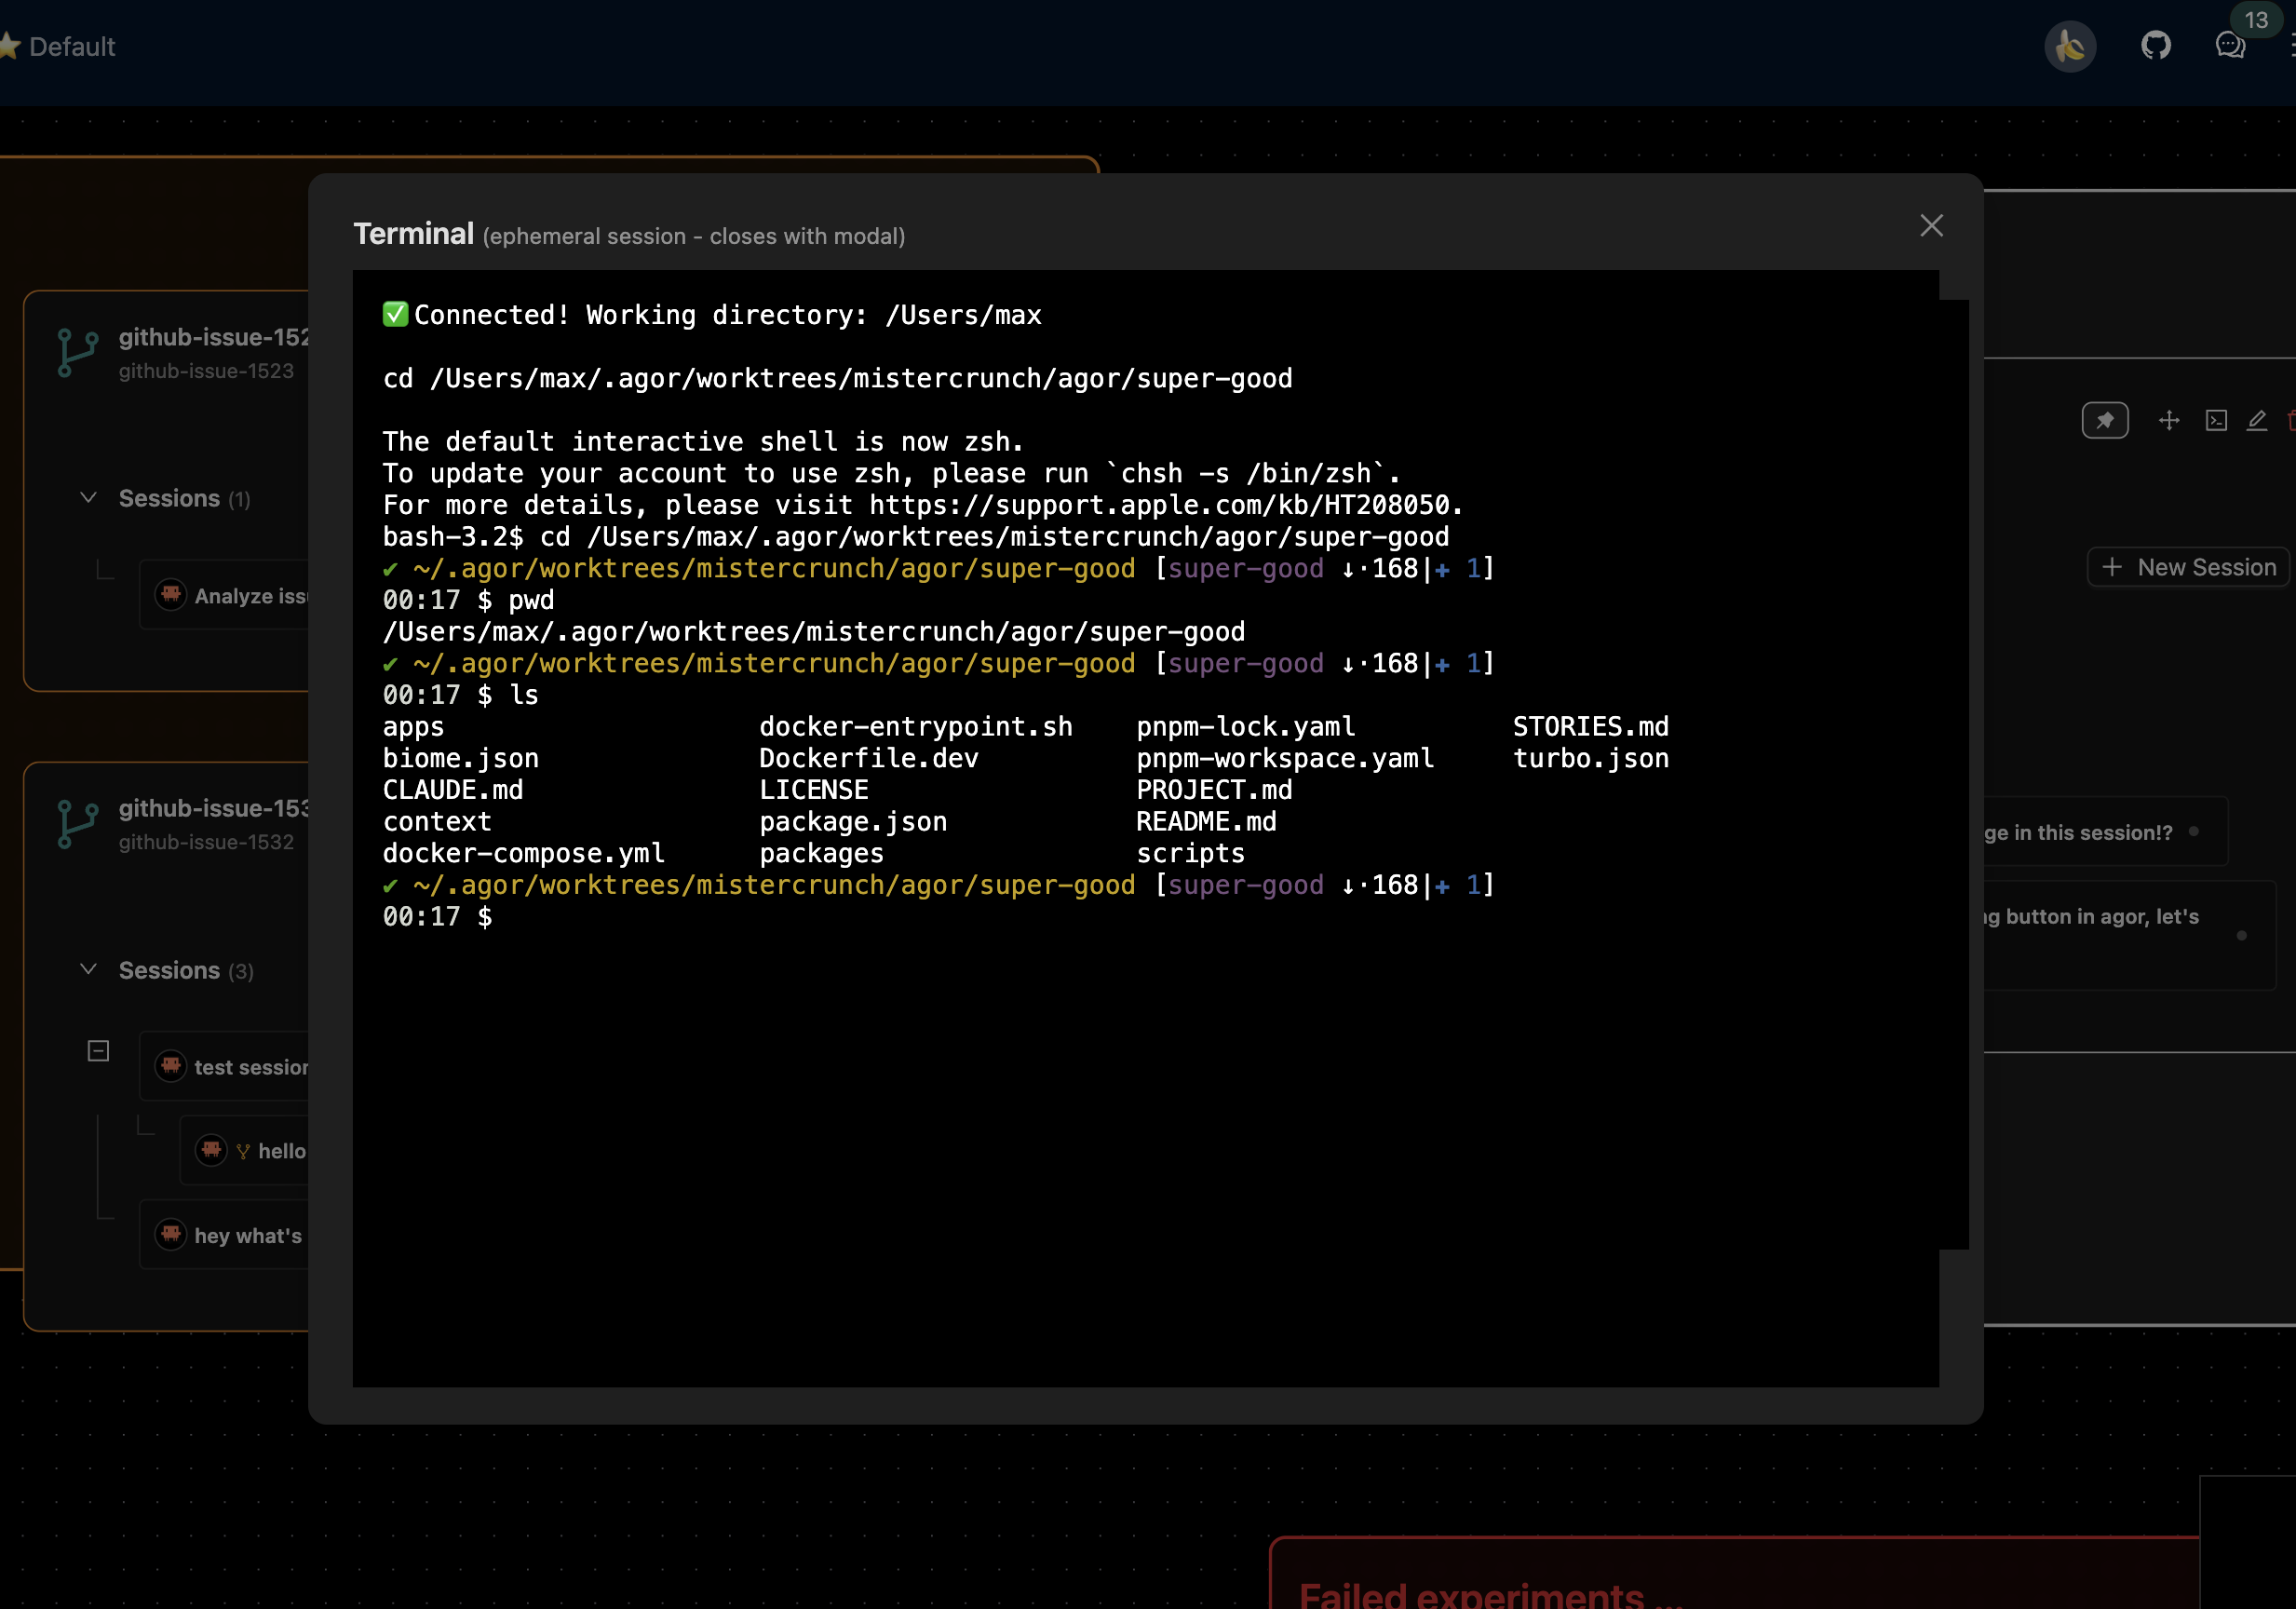Collapse the Sessions (1) section
Screen dimensions: 2296x1609
(x=88, y=497)
